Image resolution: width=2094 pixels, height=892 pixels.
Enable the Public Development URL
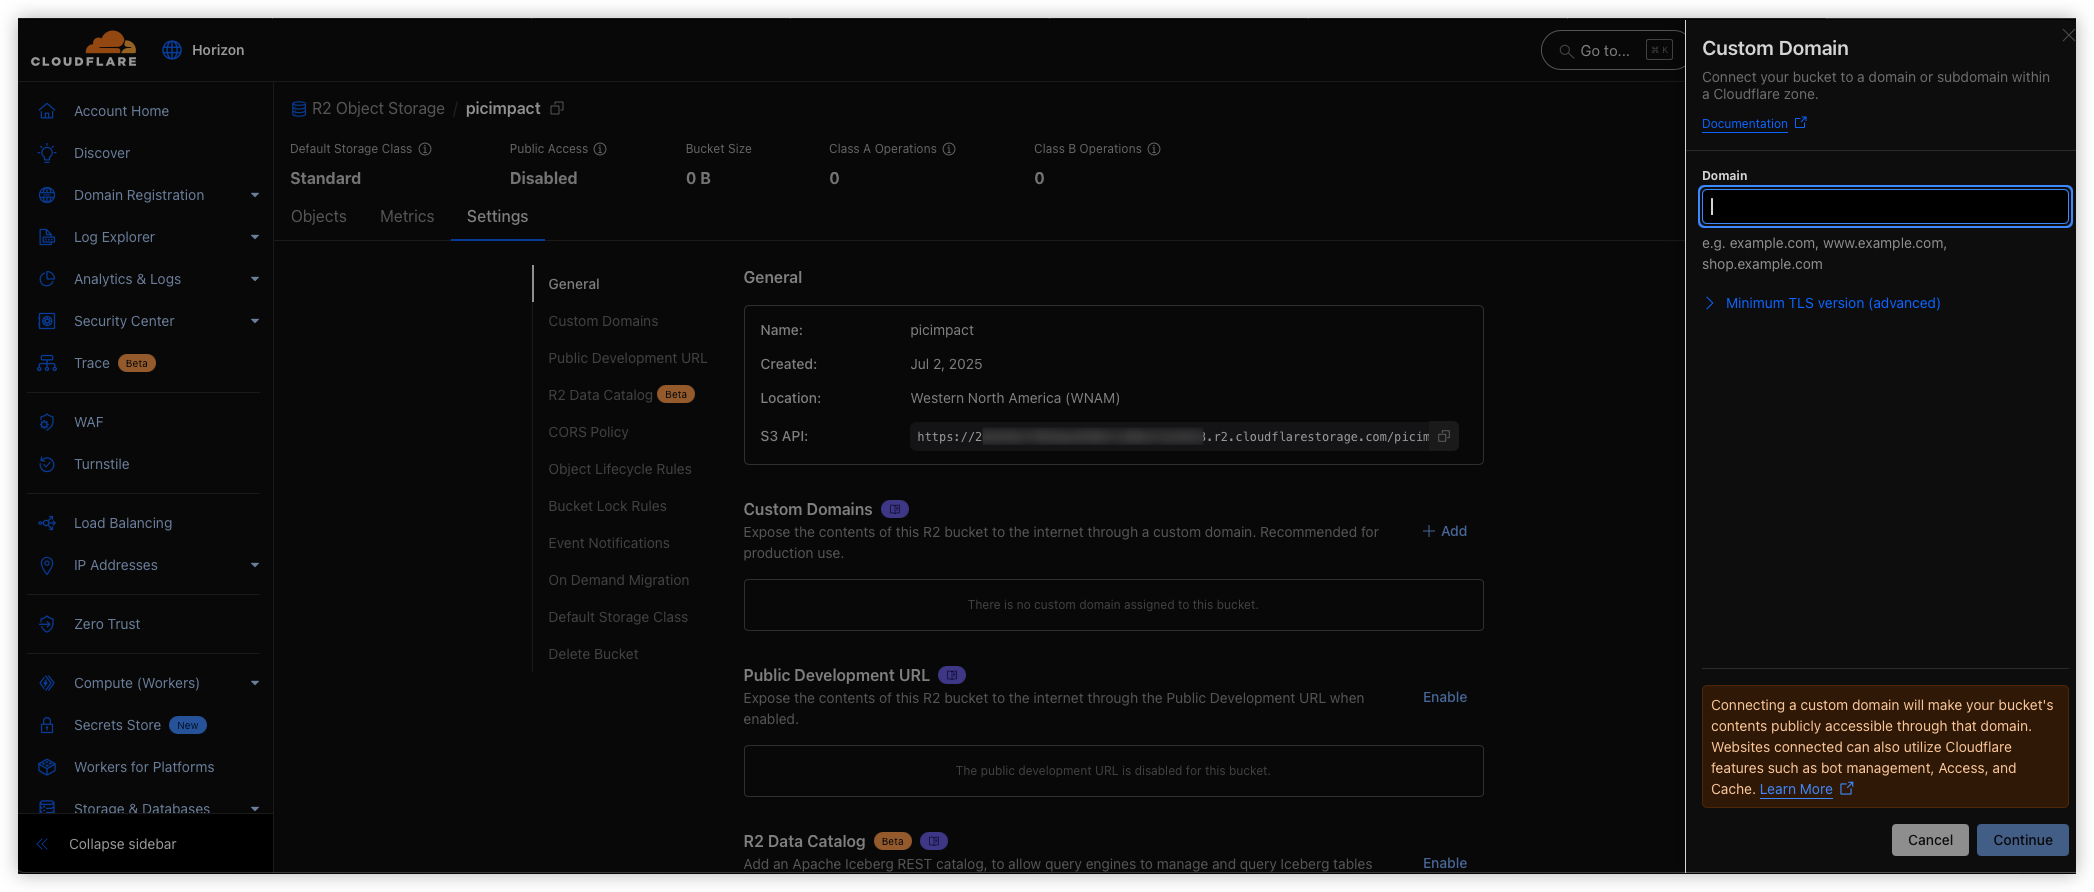coord(1445,697)
